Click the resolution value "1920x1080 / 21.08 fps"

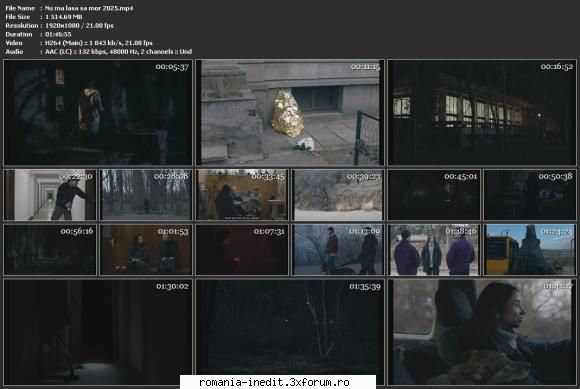pyautogui.click(x=79, y=26)
